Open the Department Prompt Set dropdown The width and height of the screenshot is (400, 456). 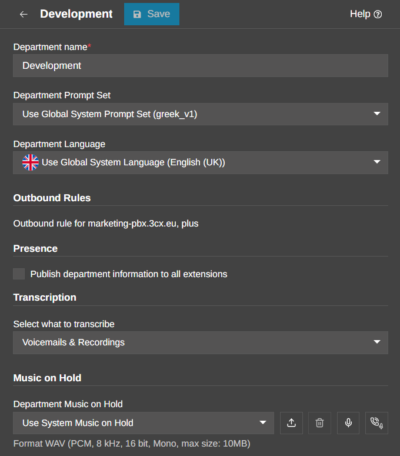pyautogui.click(x=200, y=114)
